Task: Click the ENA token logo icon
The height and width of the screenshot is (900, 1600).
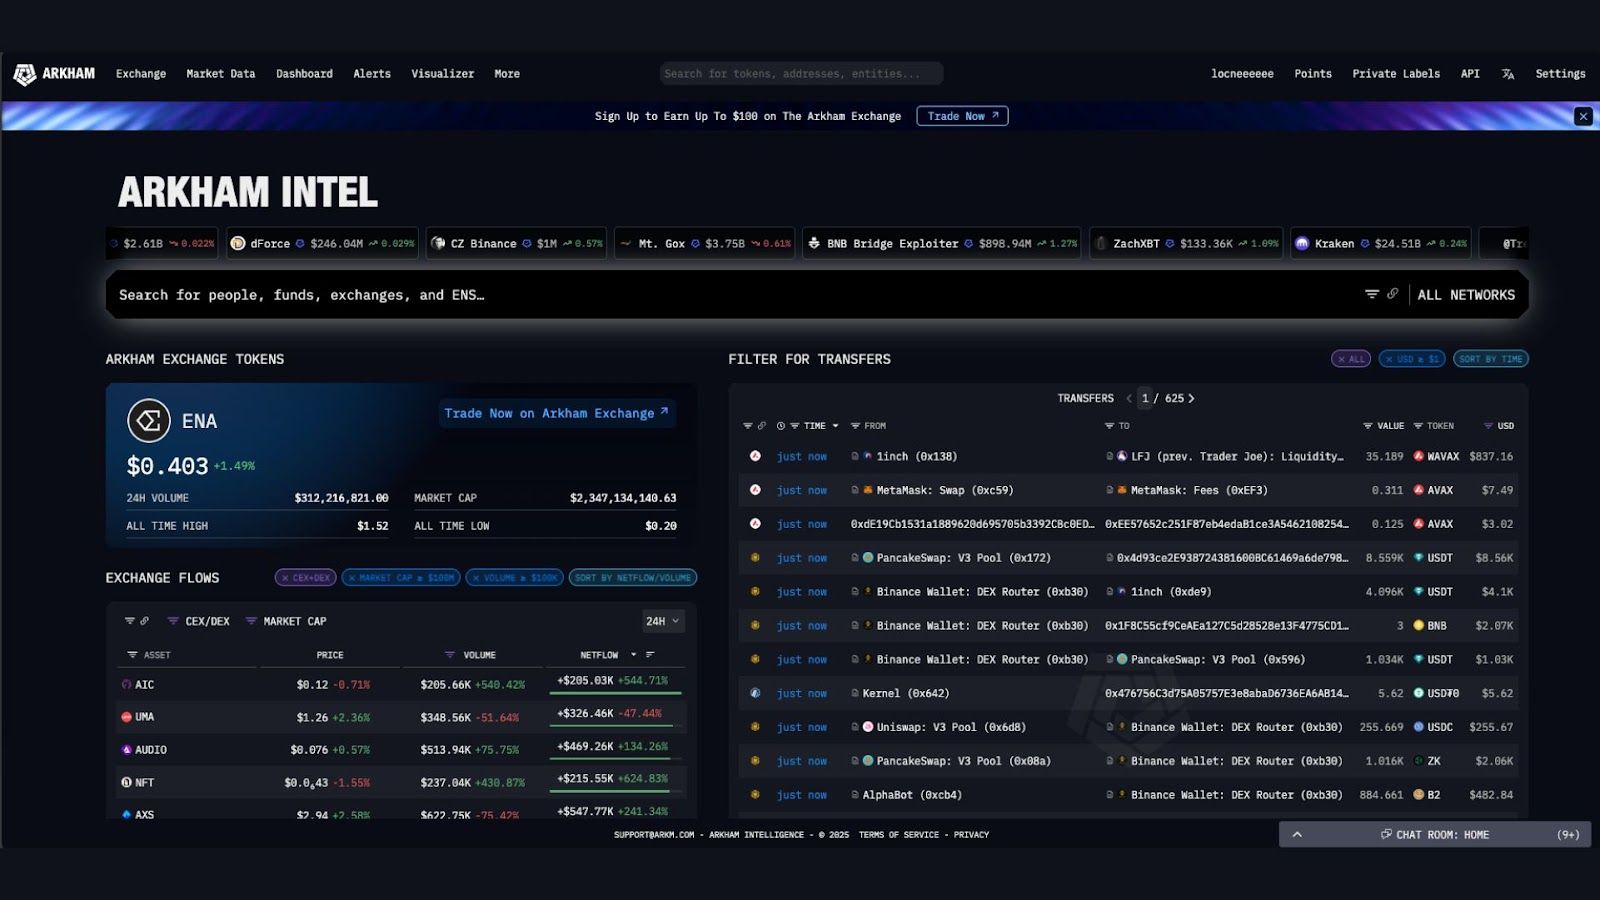Action: click(149, 421)
